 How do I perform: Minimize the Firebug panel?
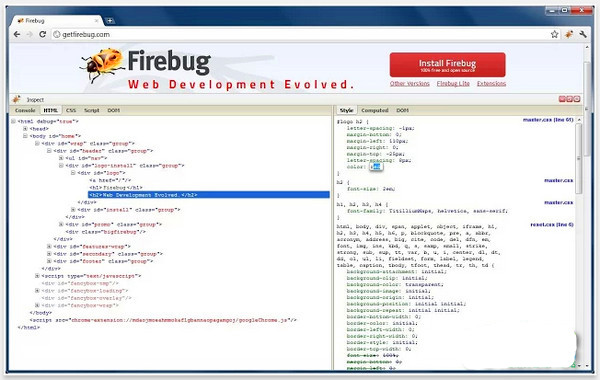point(562,99)
